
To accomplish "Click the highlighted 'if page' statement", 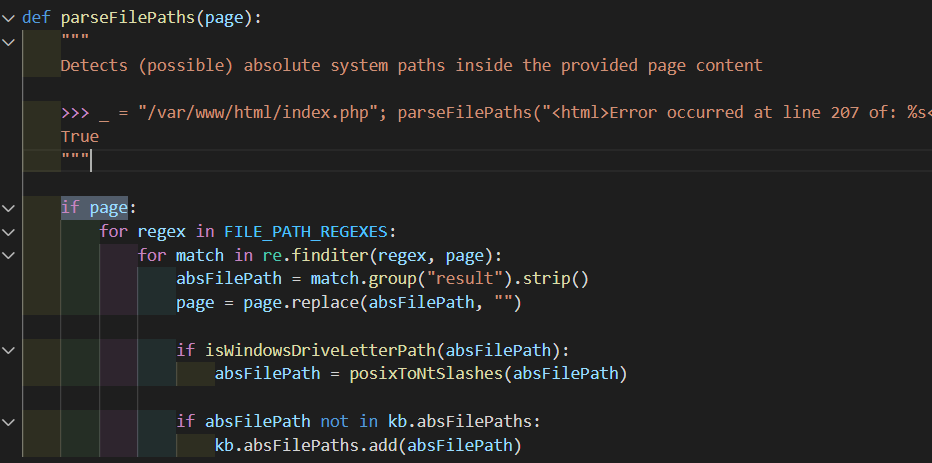I will point(95,208).
